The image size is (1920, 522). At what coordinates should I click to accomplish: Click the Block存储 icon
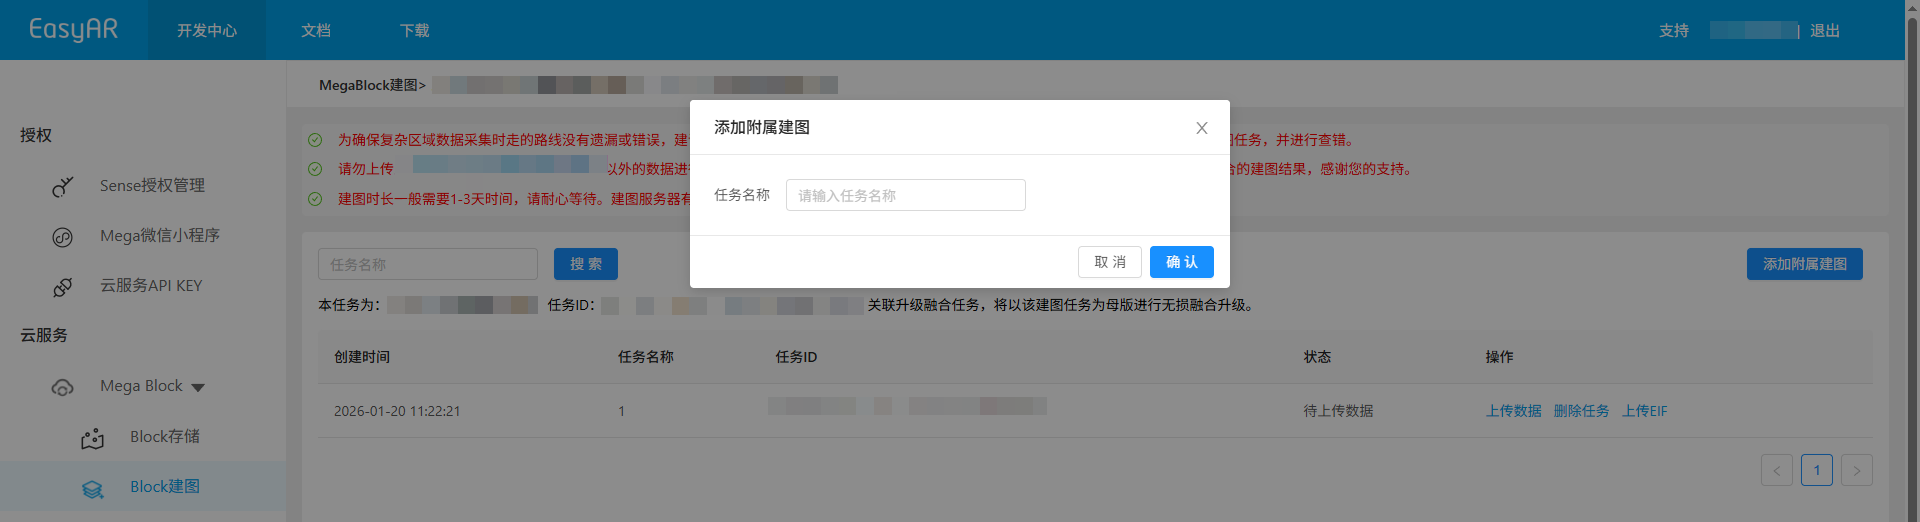(x=92, y=438)
